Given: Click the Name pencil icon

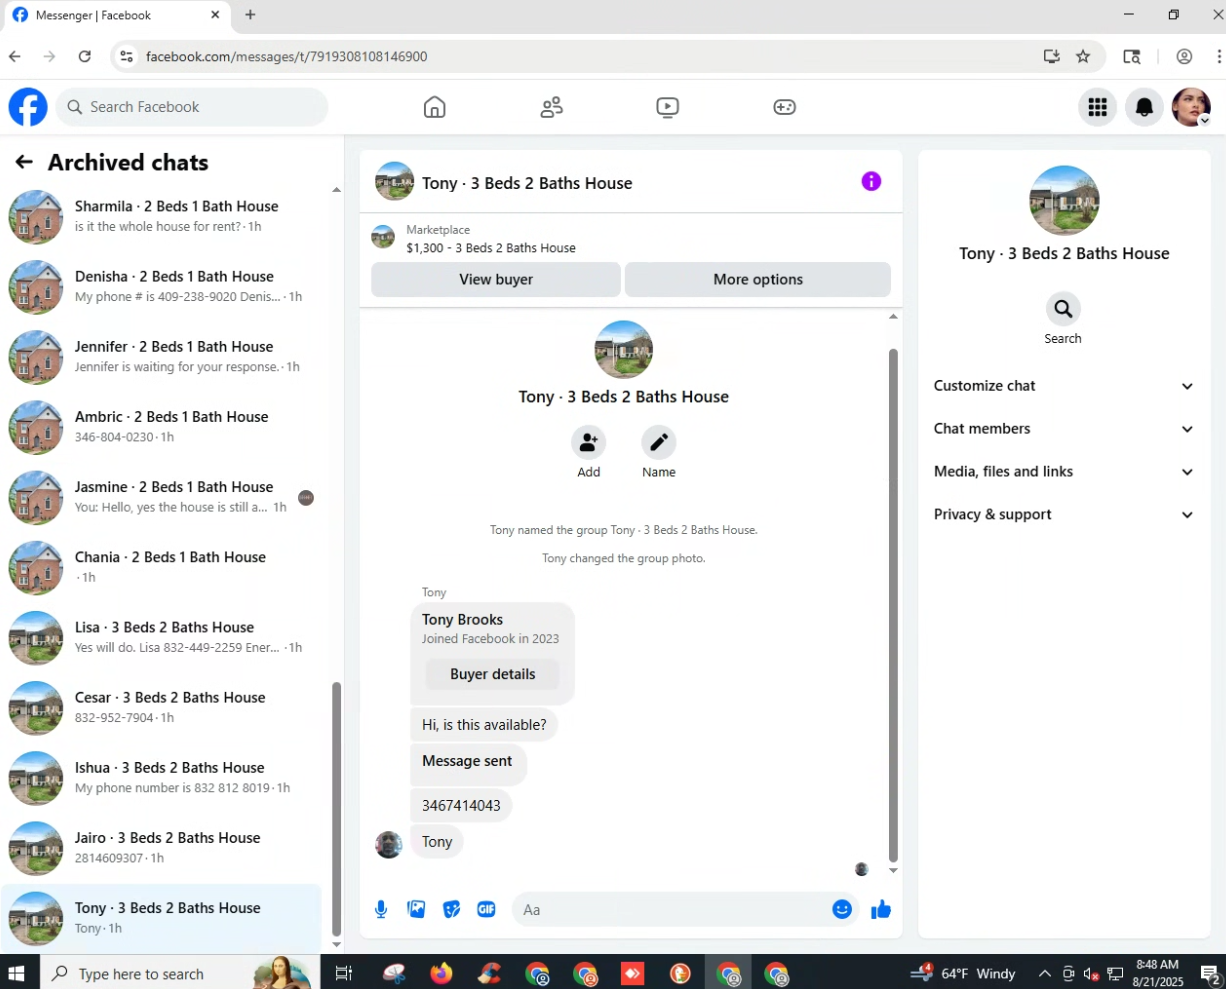Looking at the screenshot, I should (658, 442).
